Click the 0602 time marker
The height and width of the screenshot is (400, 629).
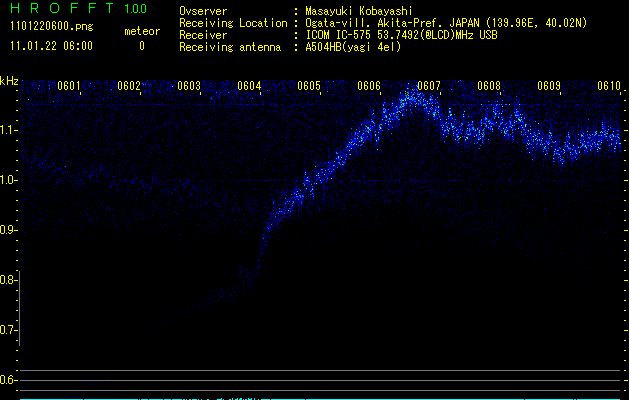[x=129, y=86]
